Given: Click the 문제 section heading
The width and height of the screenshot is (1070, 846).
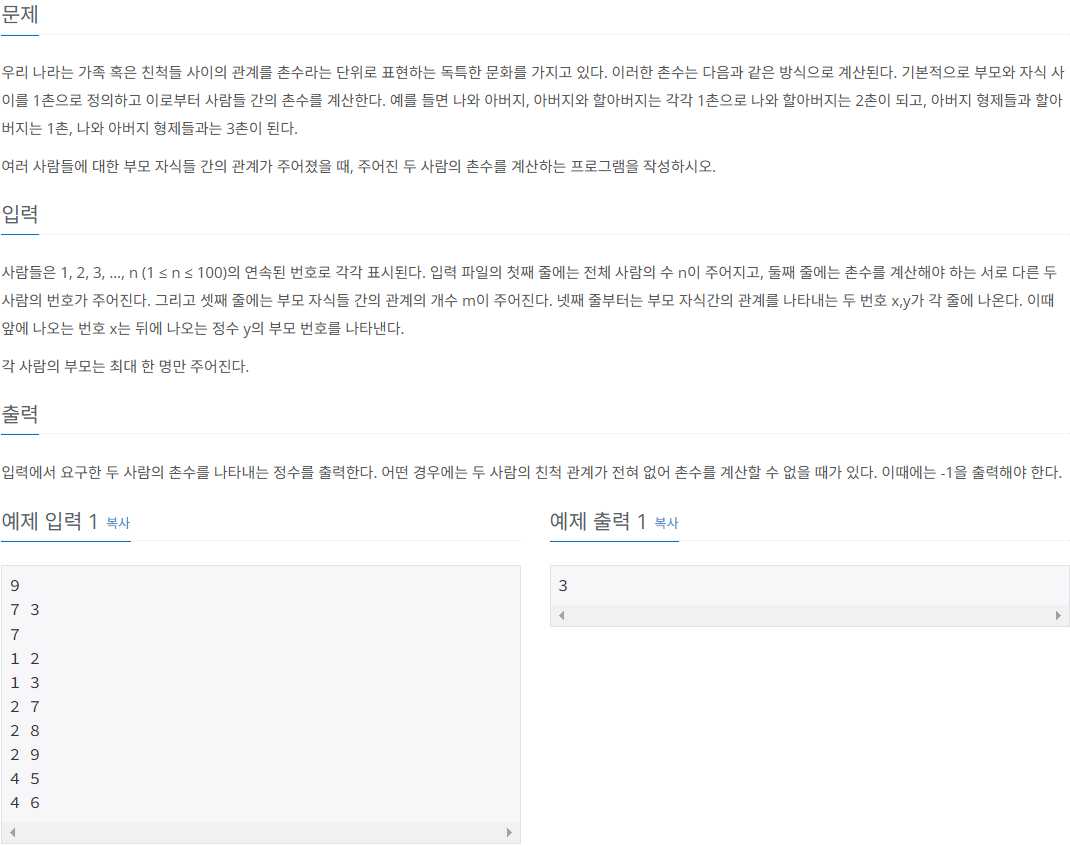Looking at the screenshot, I should tap(20, 15).
